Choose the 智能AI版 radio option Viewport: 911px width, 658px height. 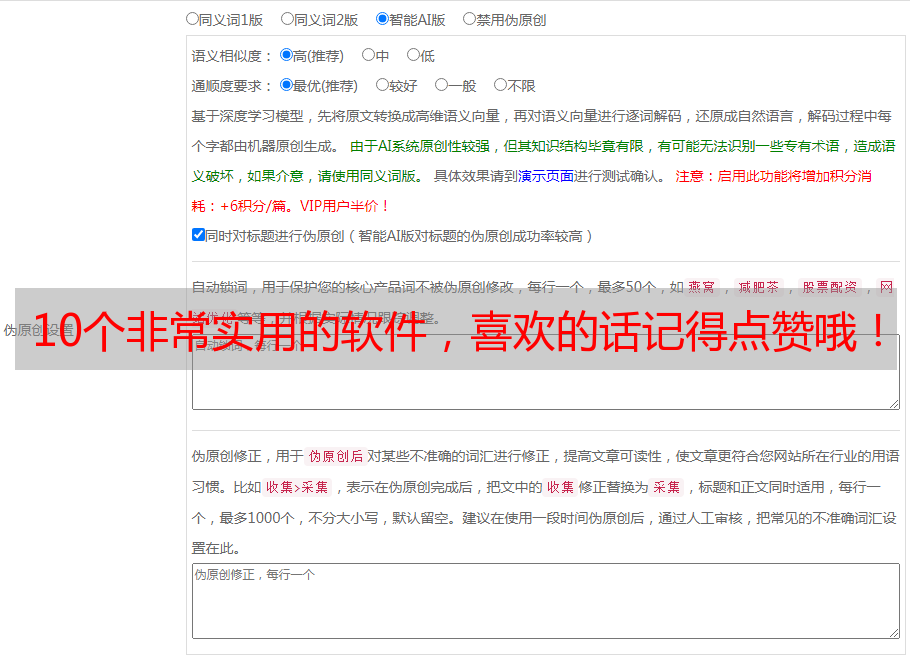pos(382,19)
